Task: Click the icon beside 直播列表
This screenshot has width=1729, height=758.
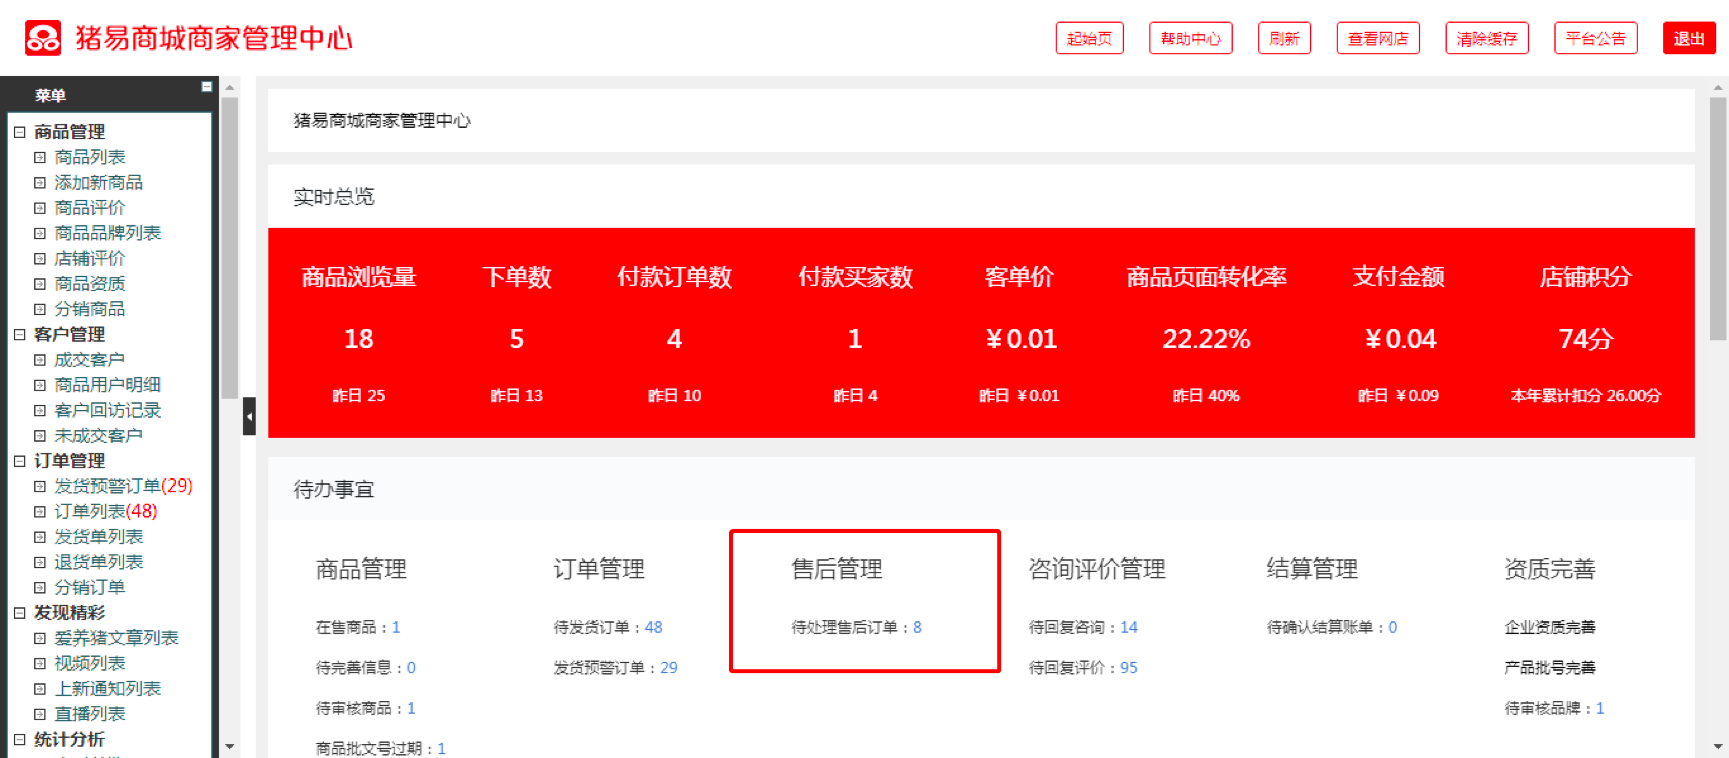Action: pos(40,714)
